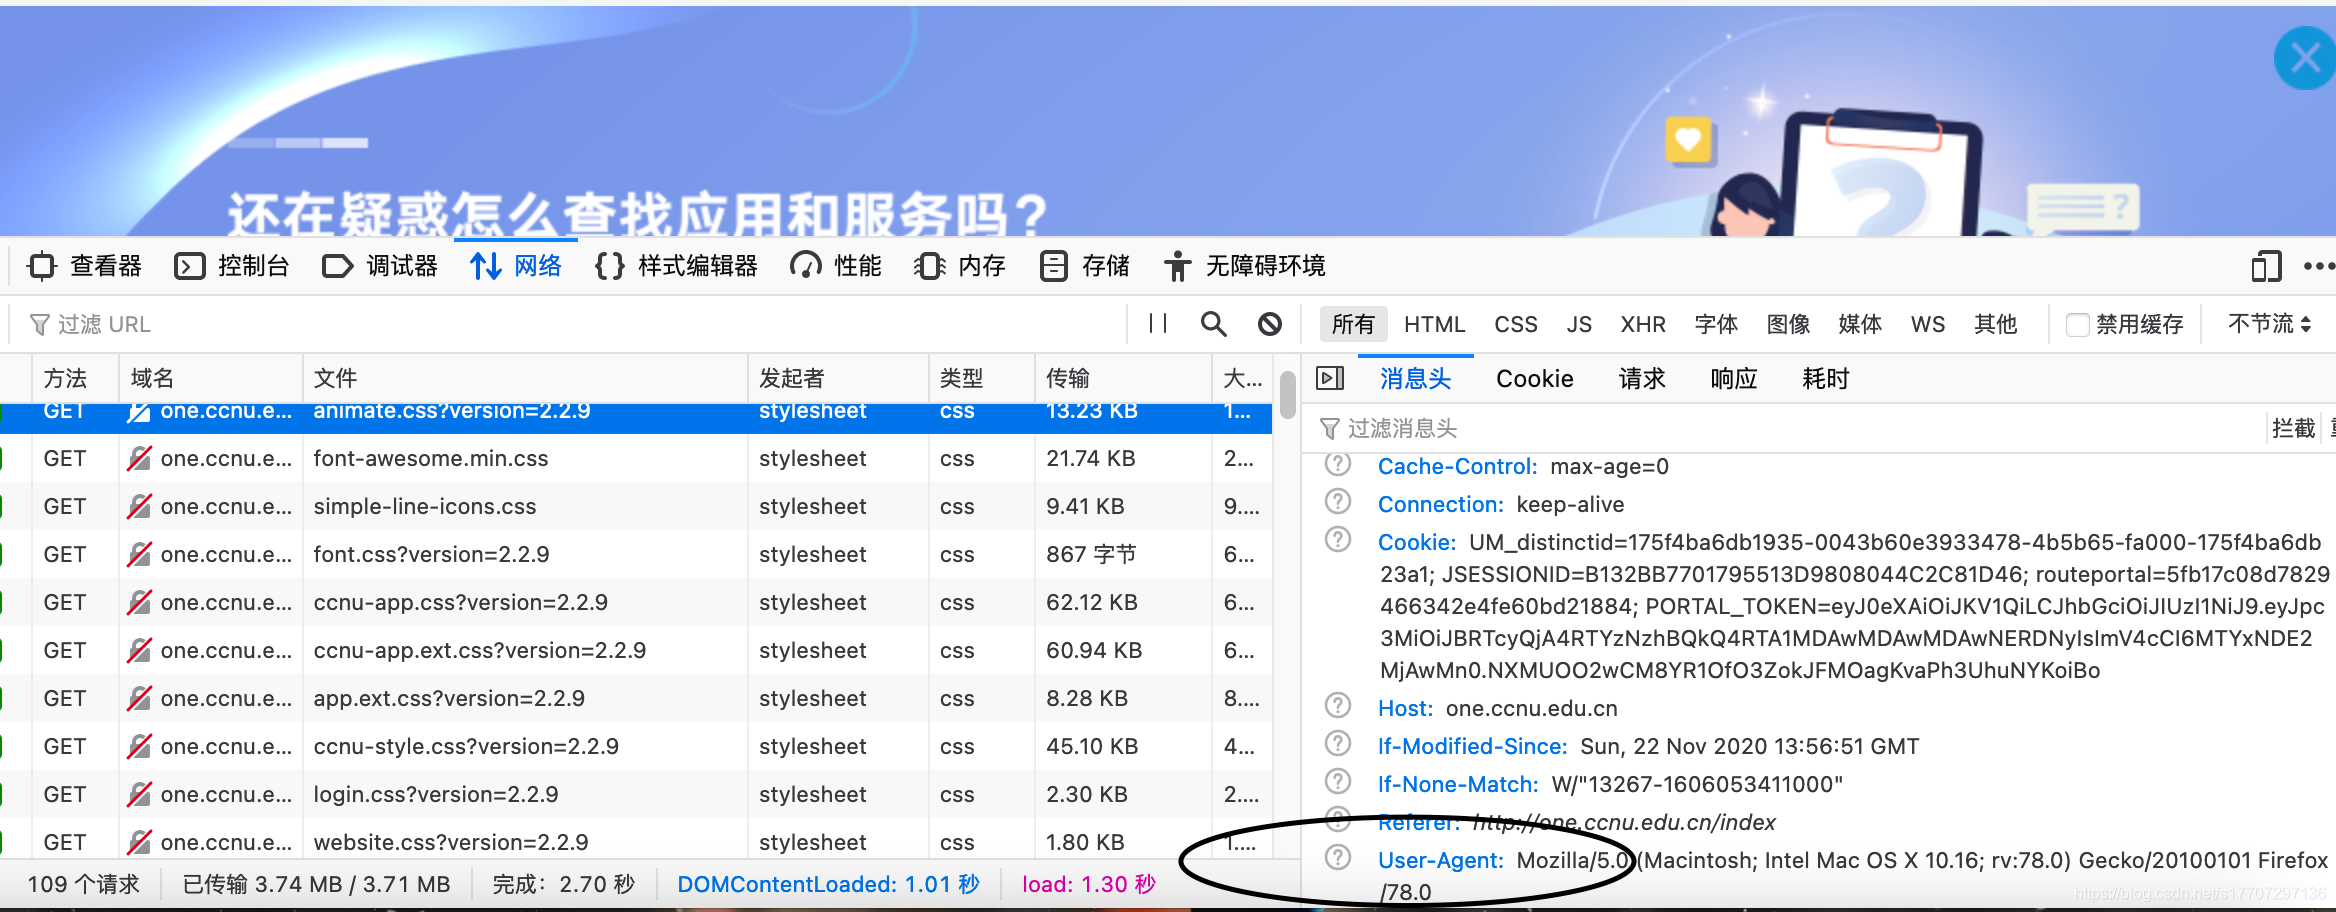Sort by the 类型 column header

[981, 379]
